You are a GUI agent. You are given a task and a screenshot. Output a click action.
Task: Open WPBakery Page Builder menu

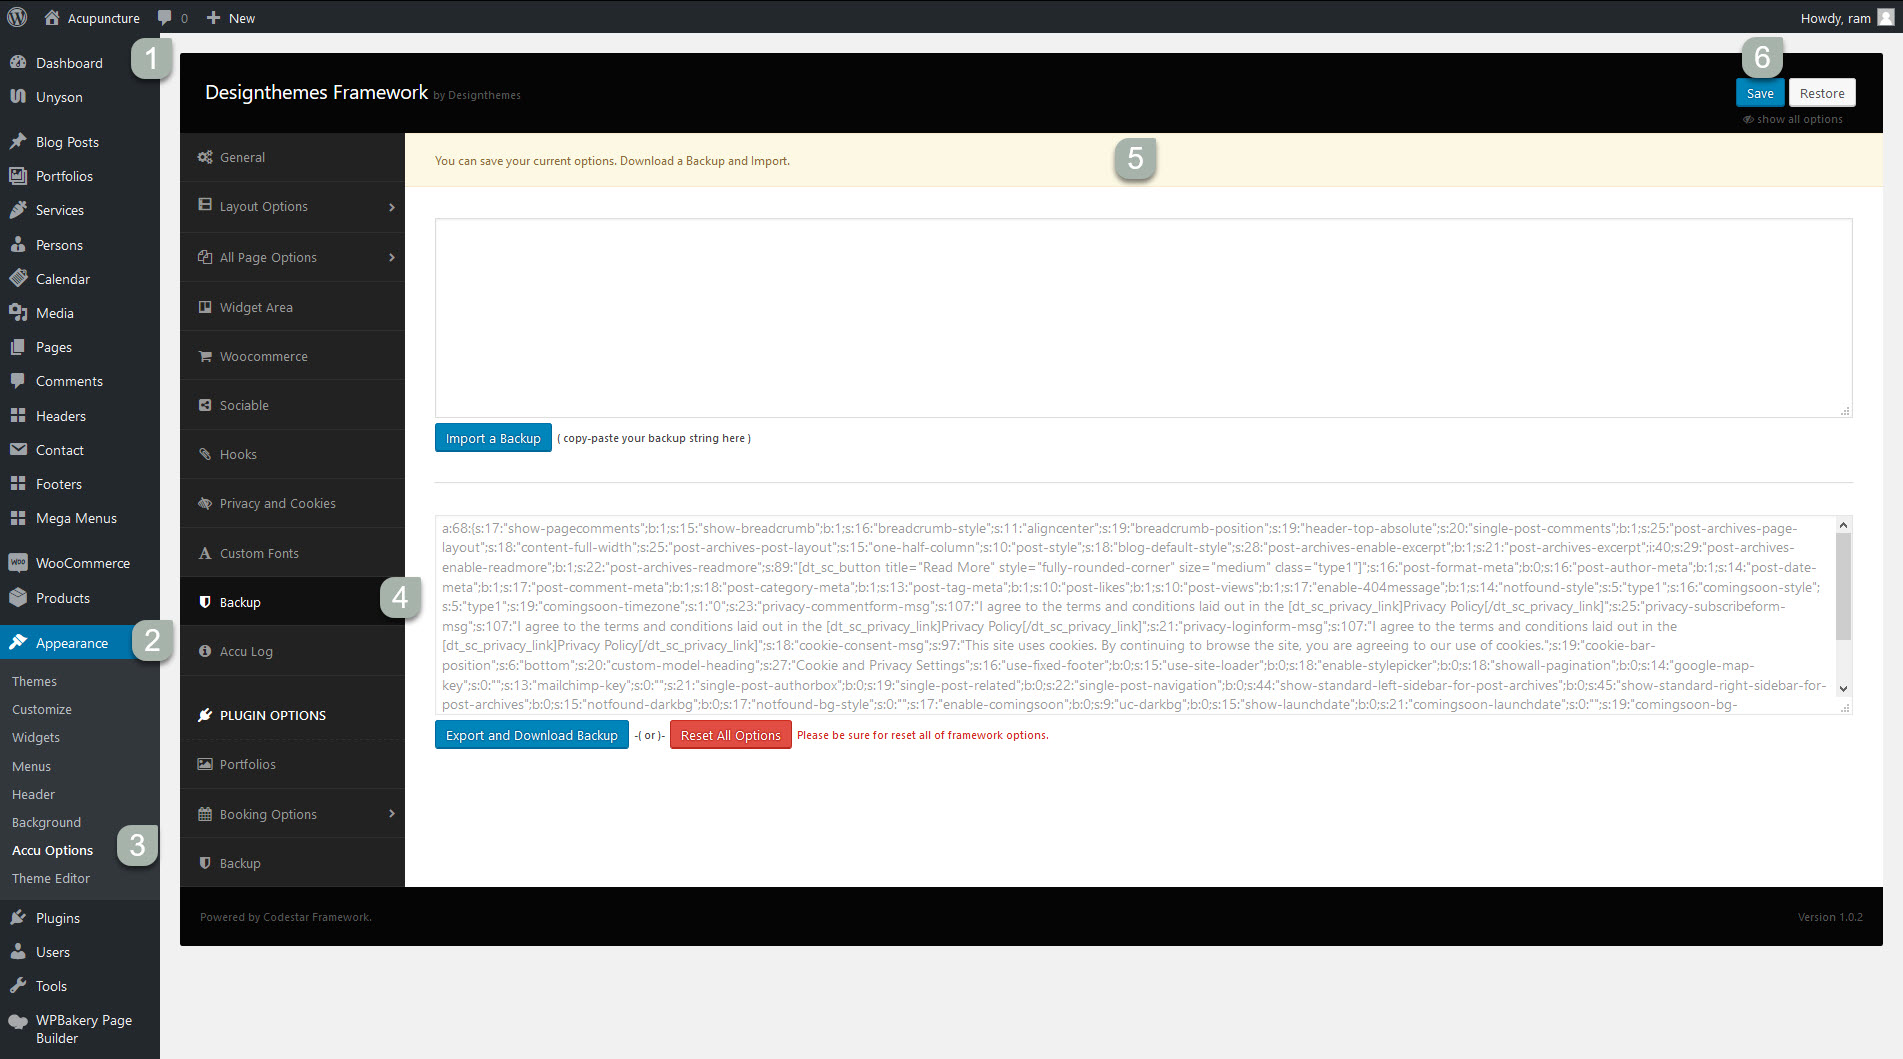tap(80, 1029)
